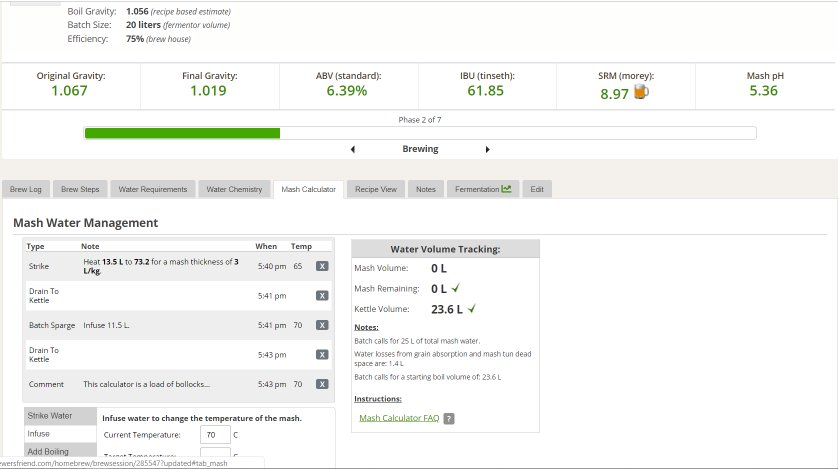
Task: Click the 'Phase 2 of 7' label
Action: point(420,120)
